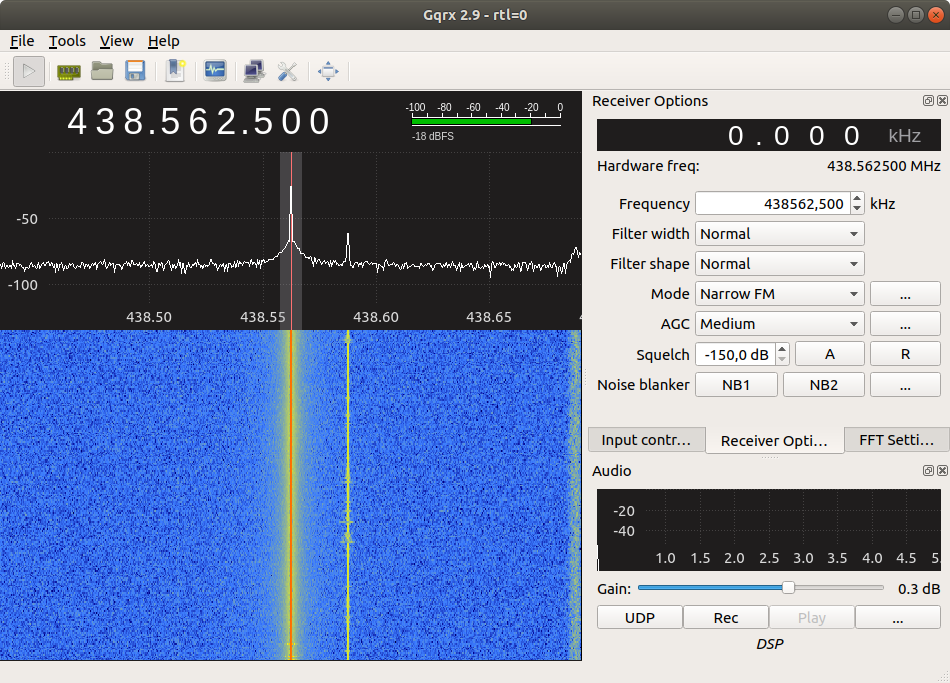Open the Tools menu

[67, 41]
